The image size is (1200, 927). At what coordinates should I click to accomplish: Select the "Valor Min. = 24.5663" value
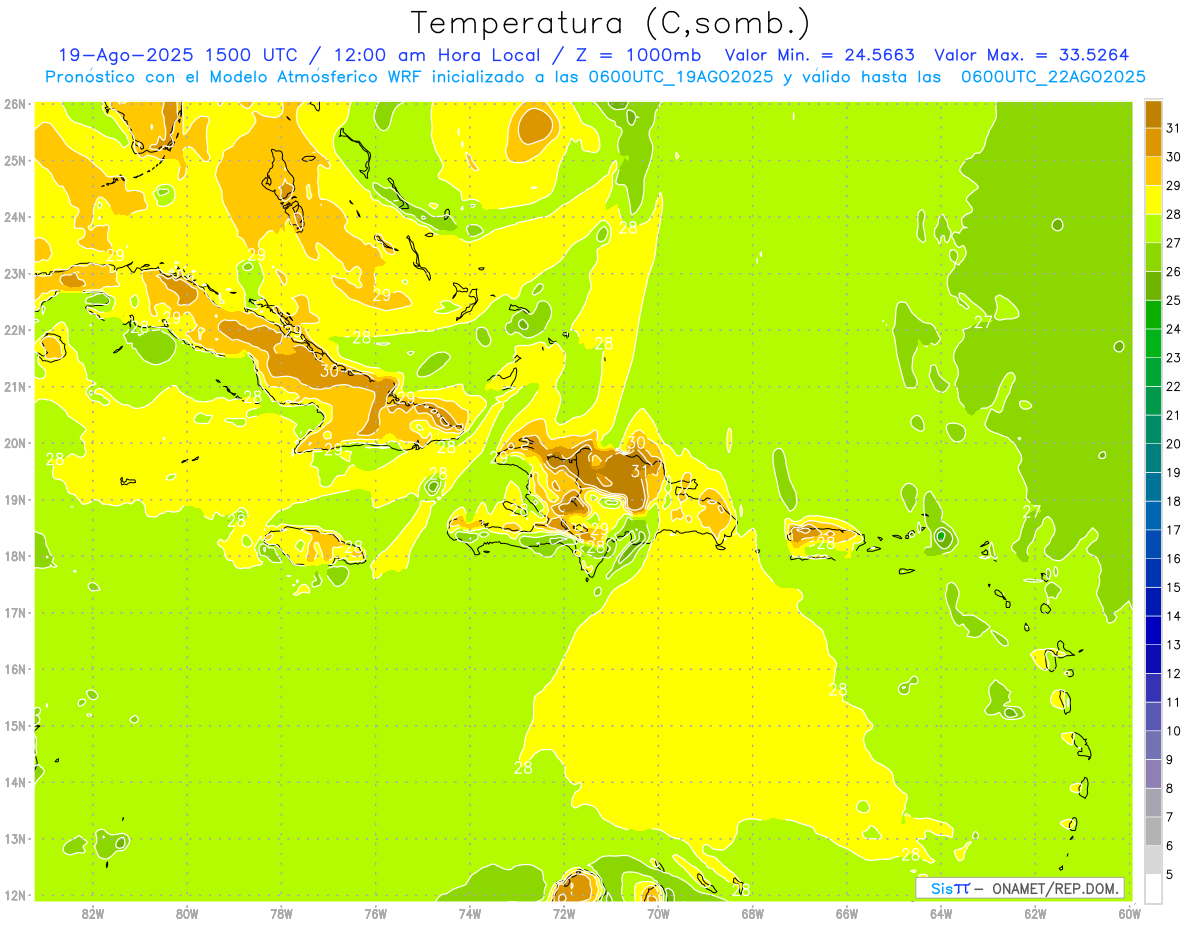[820, 55]
